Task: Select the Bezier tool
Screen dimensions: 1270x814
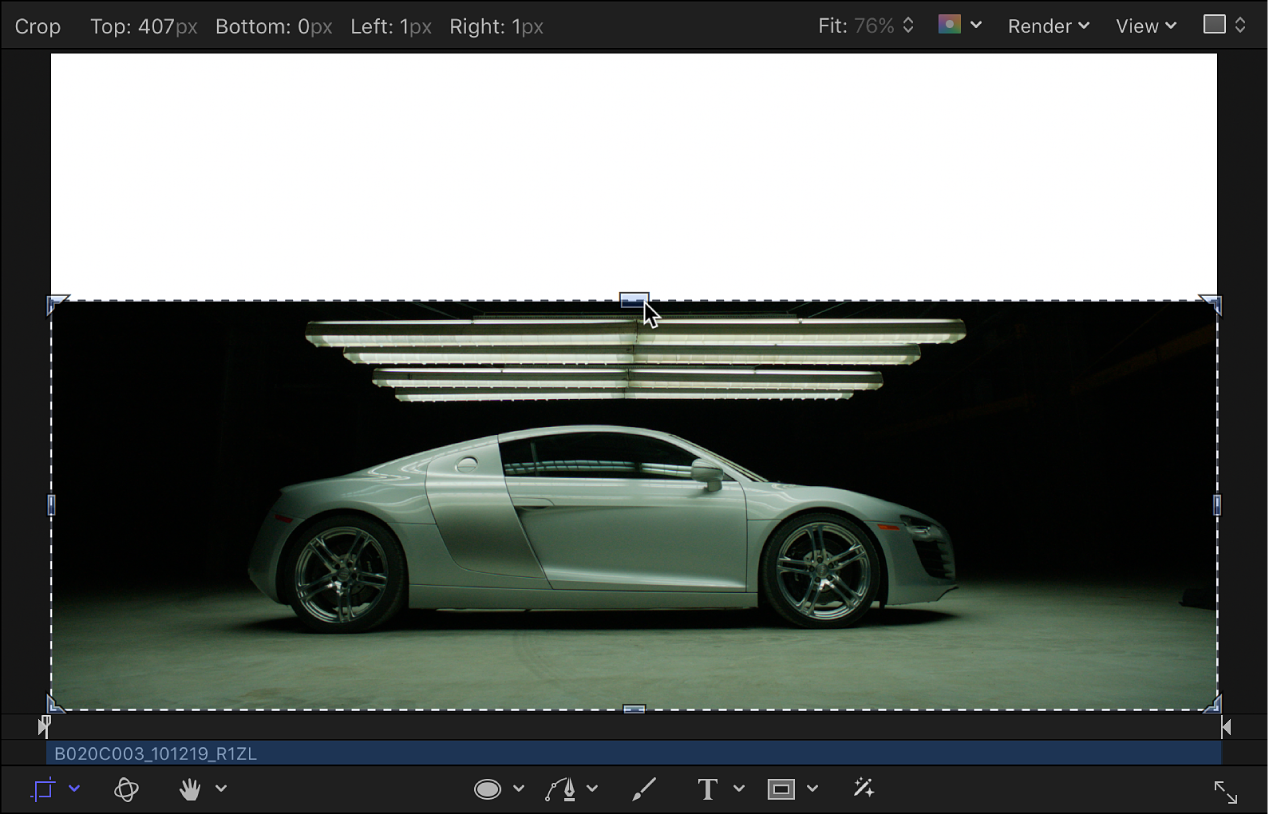Action: point(560,789)
